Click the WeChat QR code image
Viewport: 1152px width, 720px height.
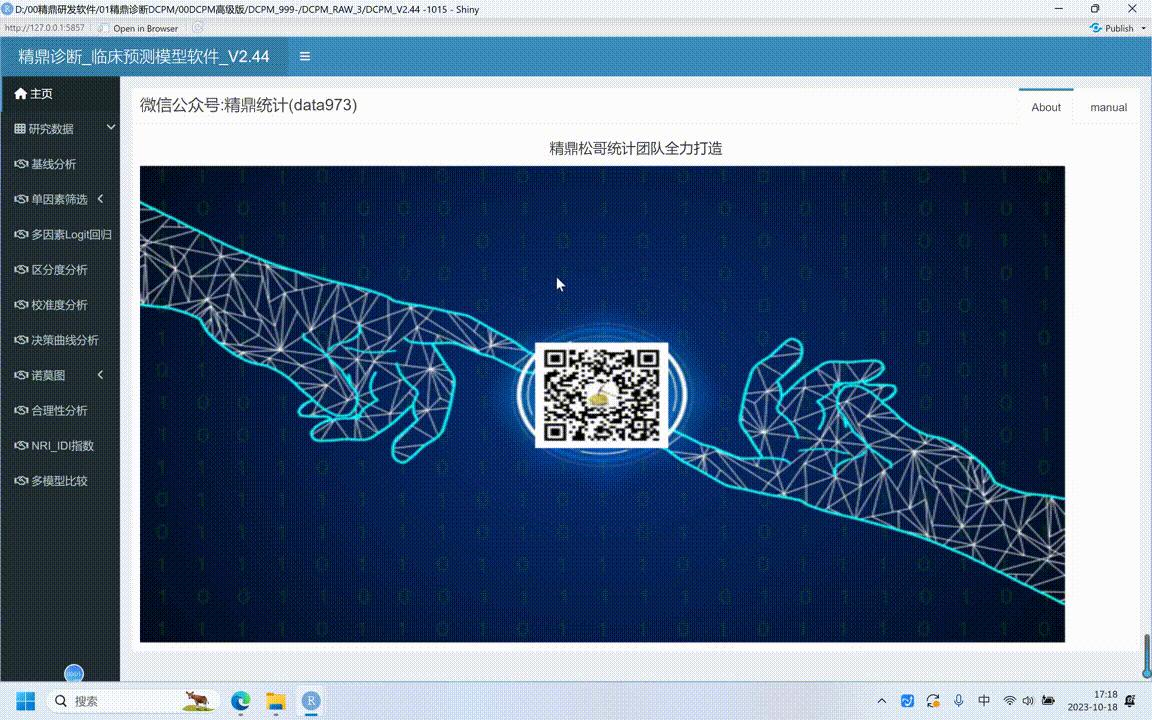[x=602, y=394]
